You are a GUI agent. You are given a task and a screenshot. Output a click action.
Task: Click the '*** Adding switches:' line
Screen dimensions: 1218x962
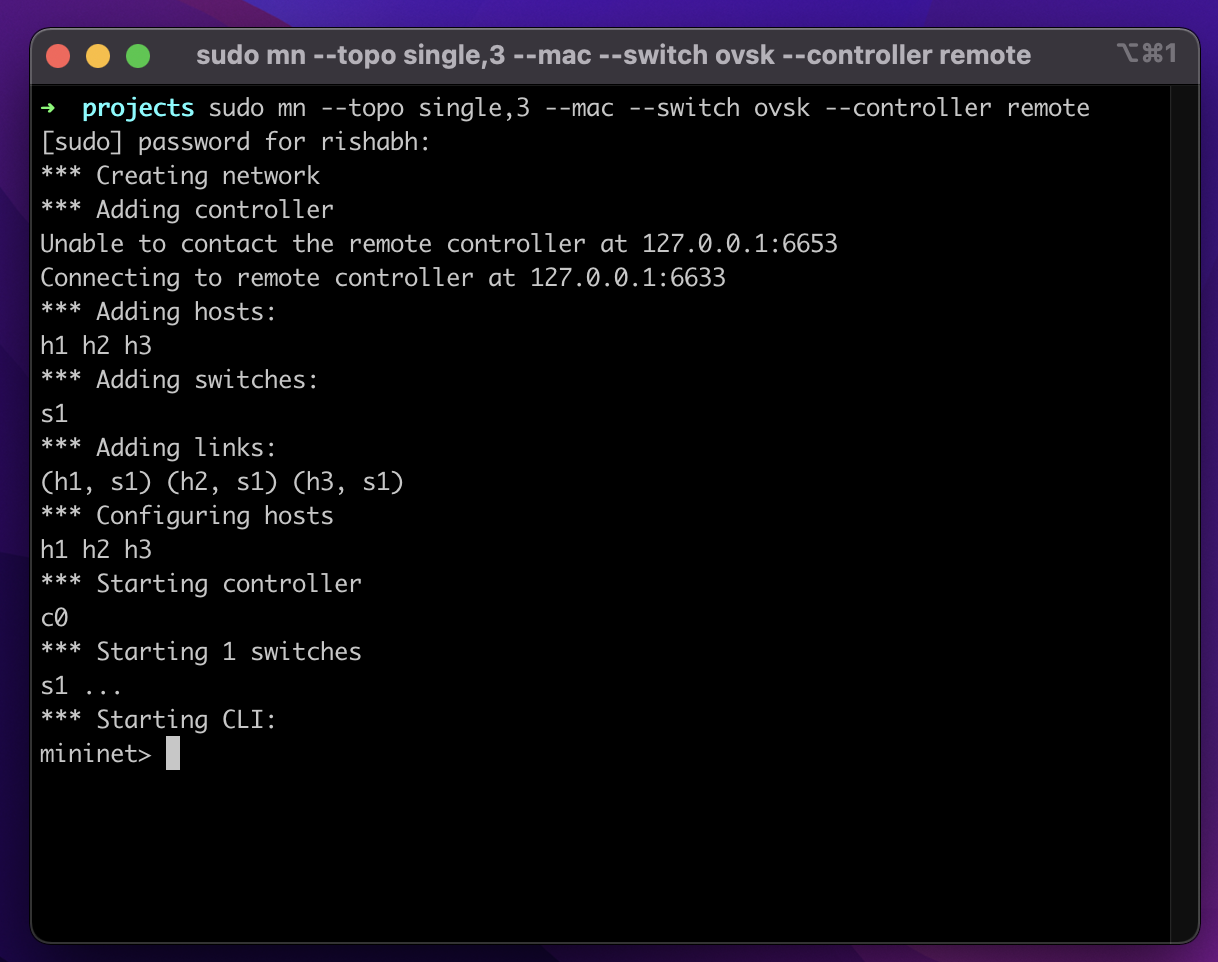[x=180, y=380]
